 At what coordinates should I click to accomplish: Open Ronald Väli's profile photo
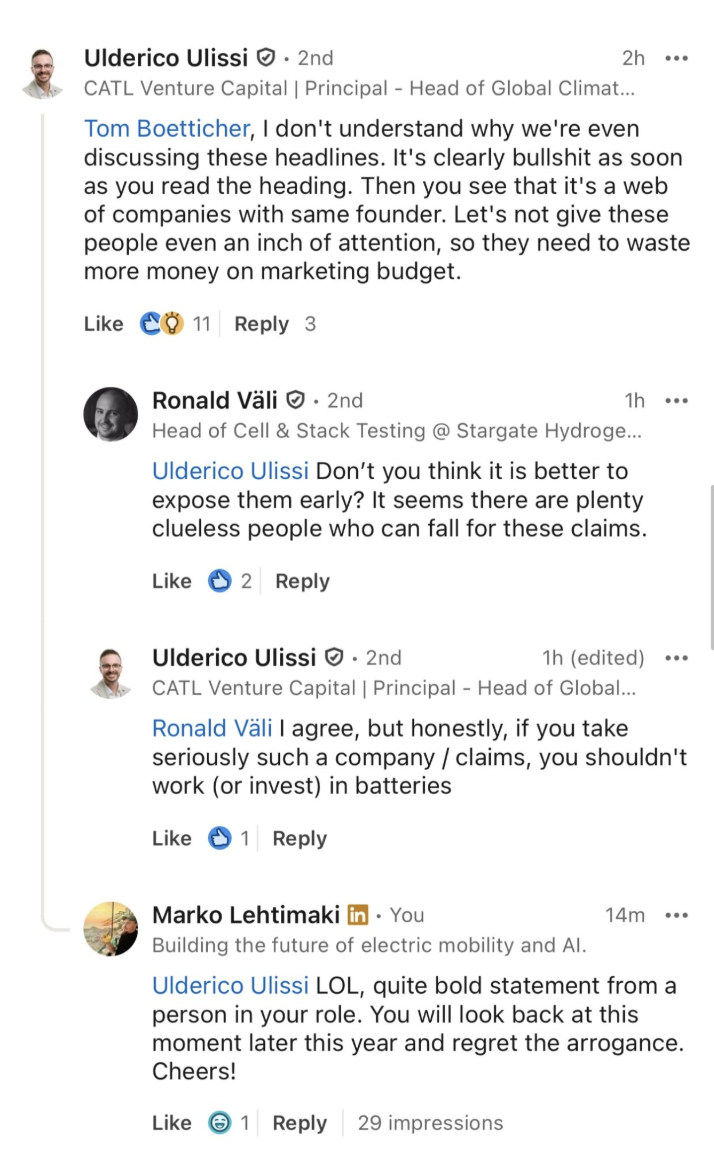pyautogui.click(x=110, y=414)
